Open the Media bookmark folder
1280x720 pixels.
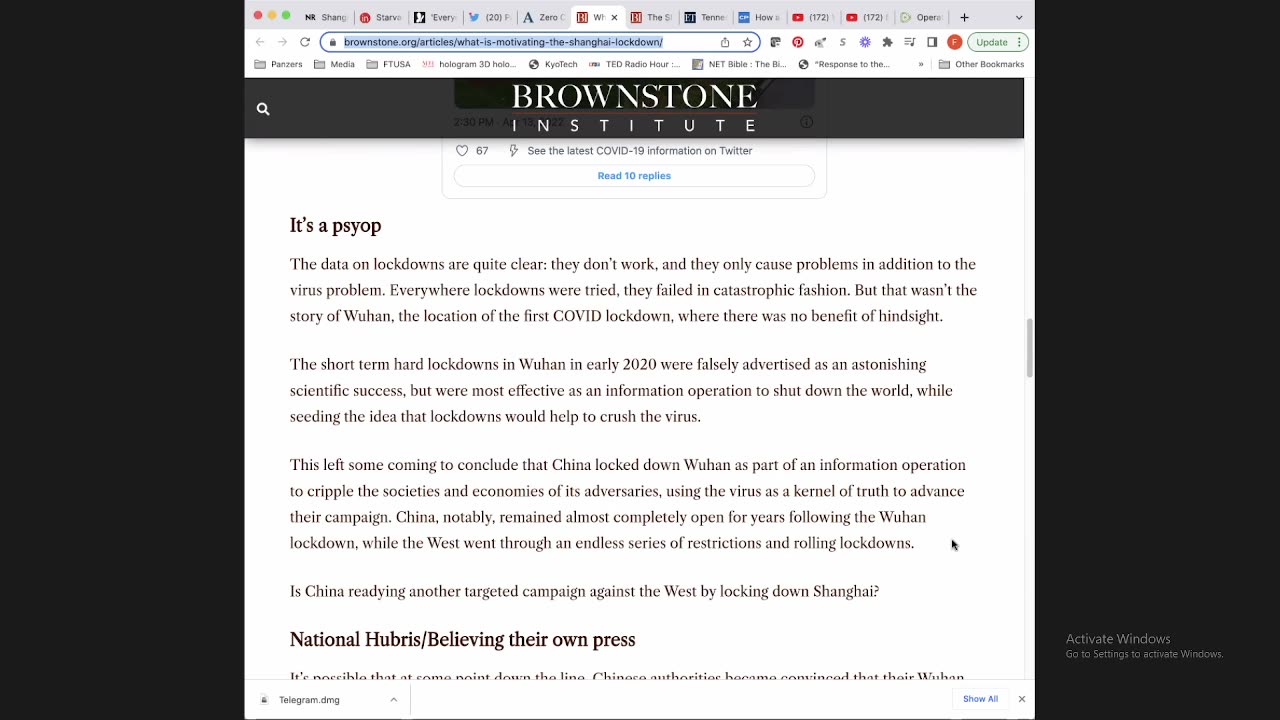(x=334, y=64)
